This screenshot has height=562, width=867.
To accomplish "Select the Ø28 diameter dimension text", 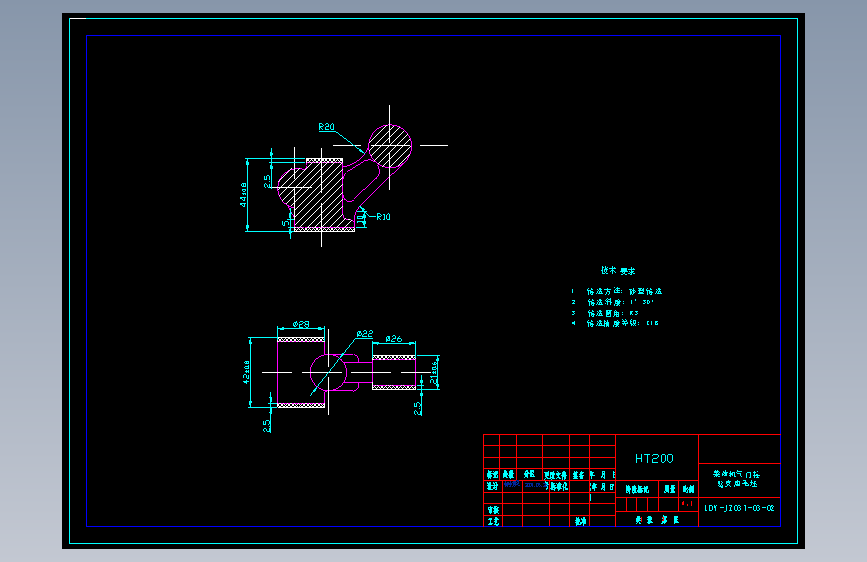I will pyautogui.click(x=301, y=325).
